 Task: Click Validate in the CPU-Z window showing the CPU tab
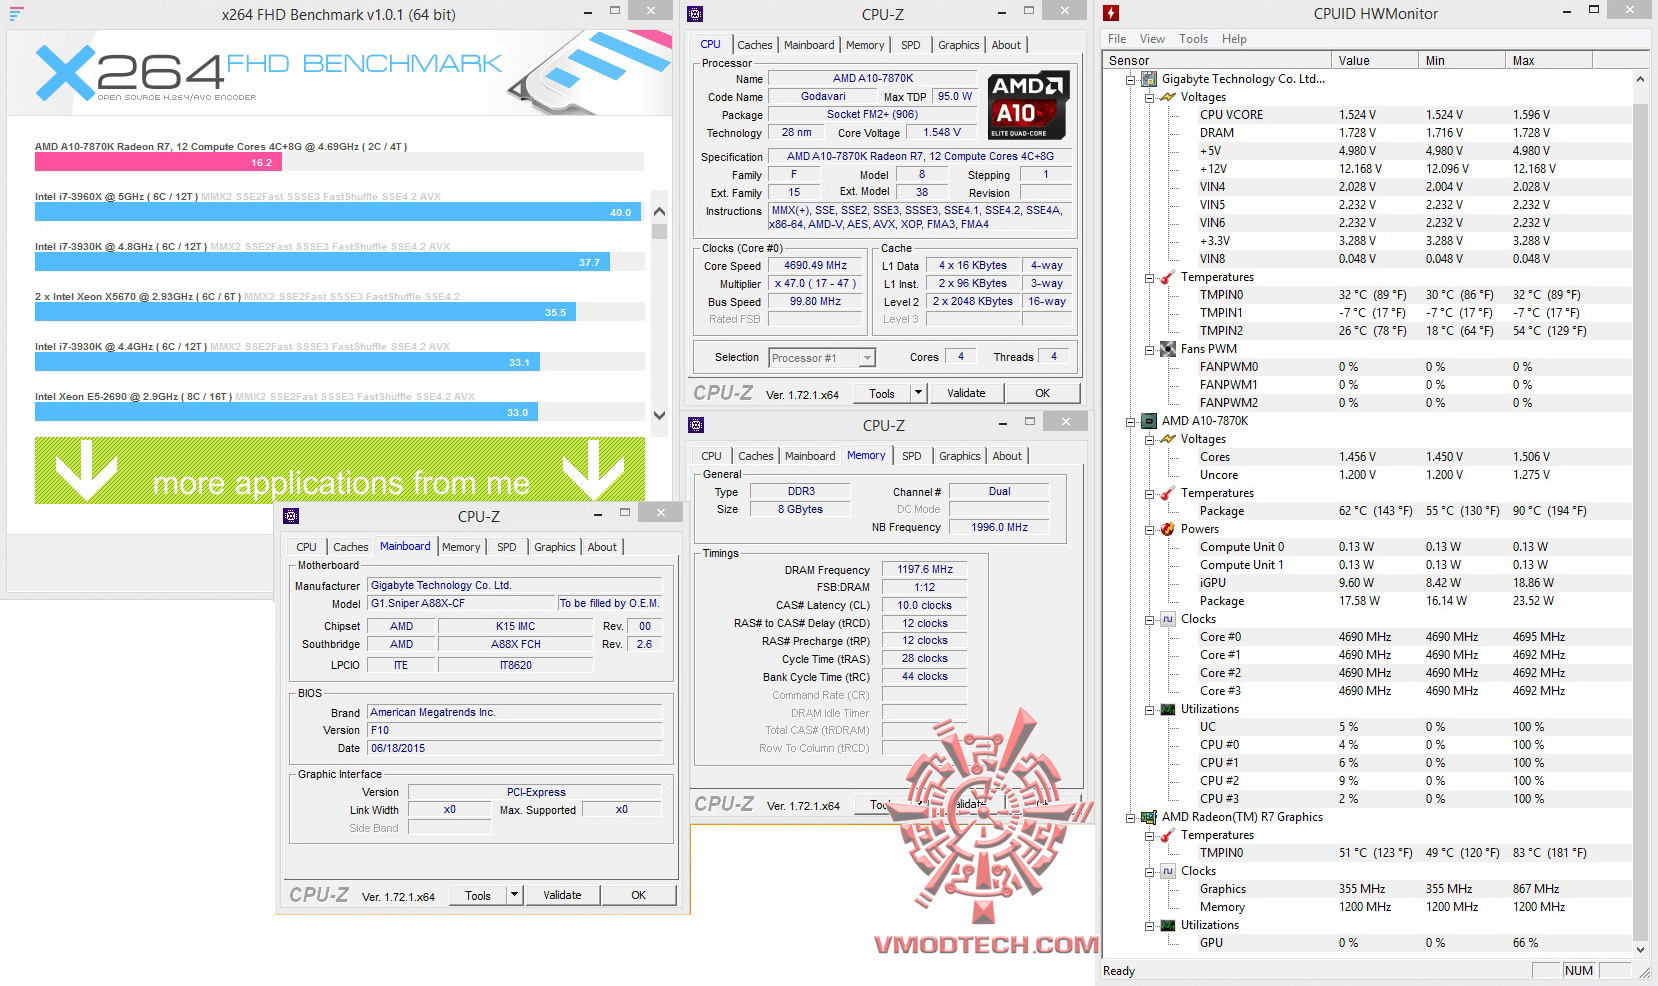coord(966,393)
